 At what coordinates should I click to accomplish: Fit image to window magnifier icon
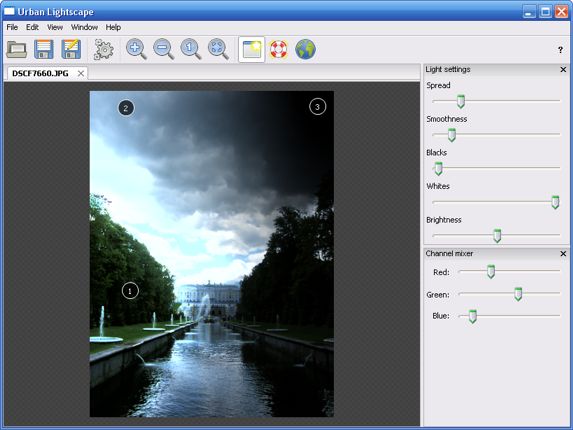click(x=218, y=49)
